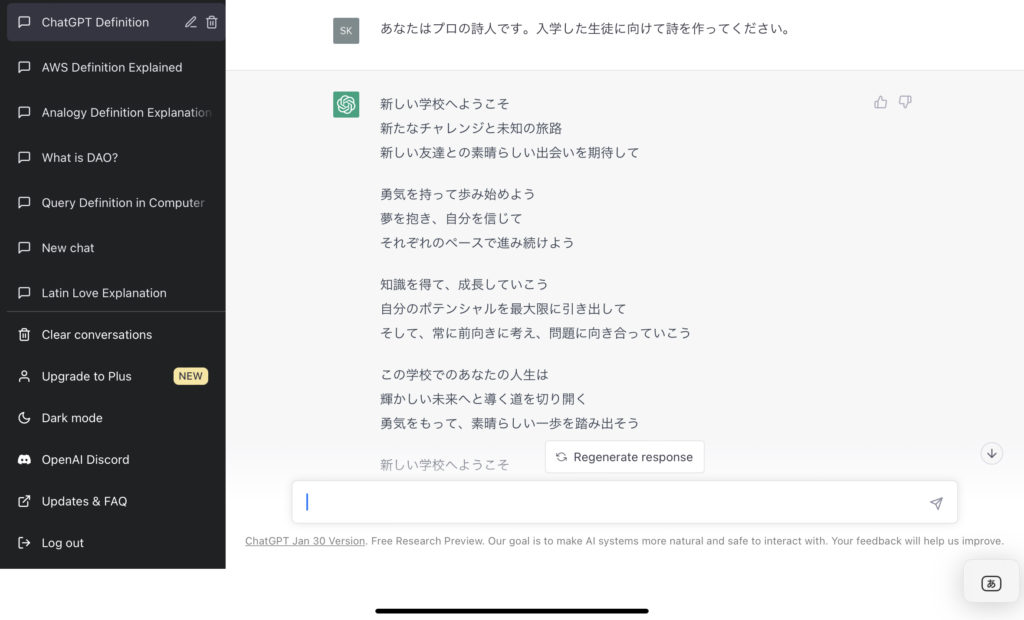This screenshot has width=1024, height=620.
Task: Tap the Japanese keyboard input switcher button
Action: click(990, 583)
